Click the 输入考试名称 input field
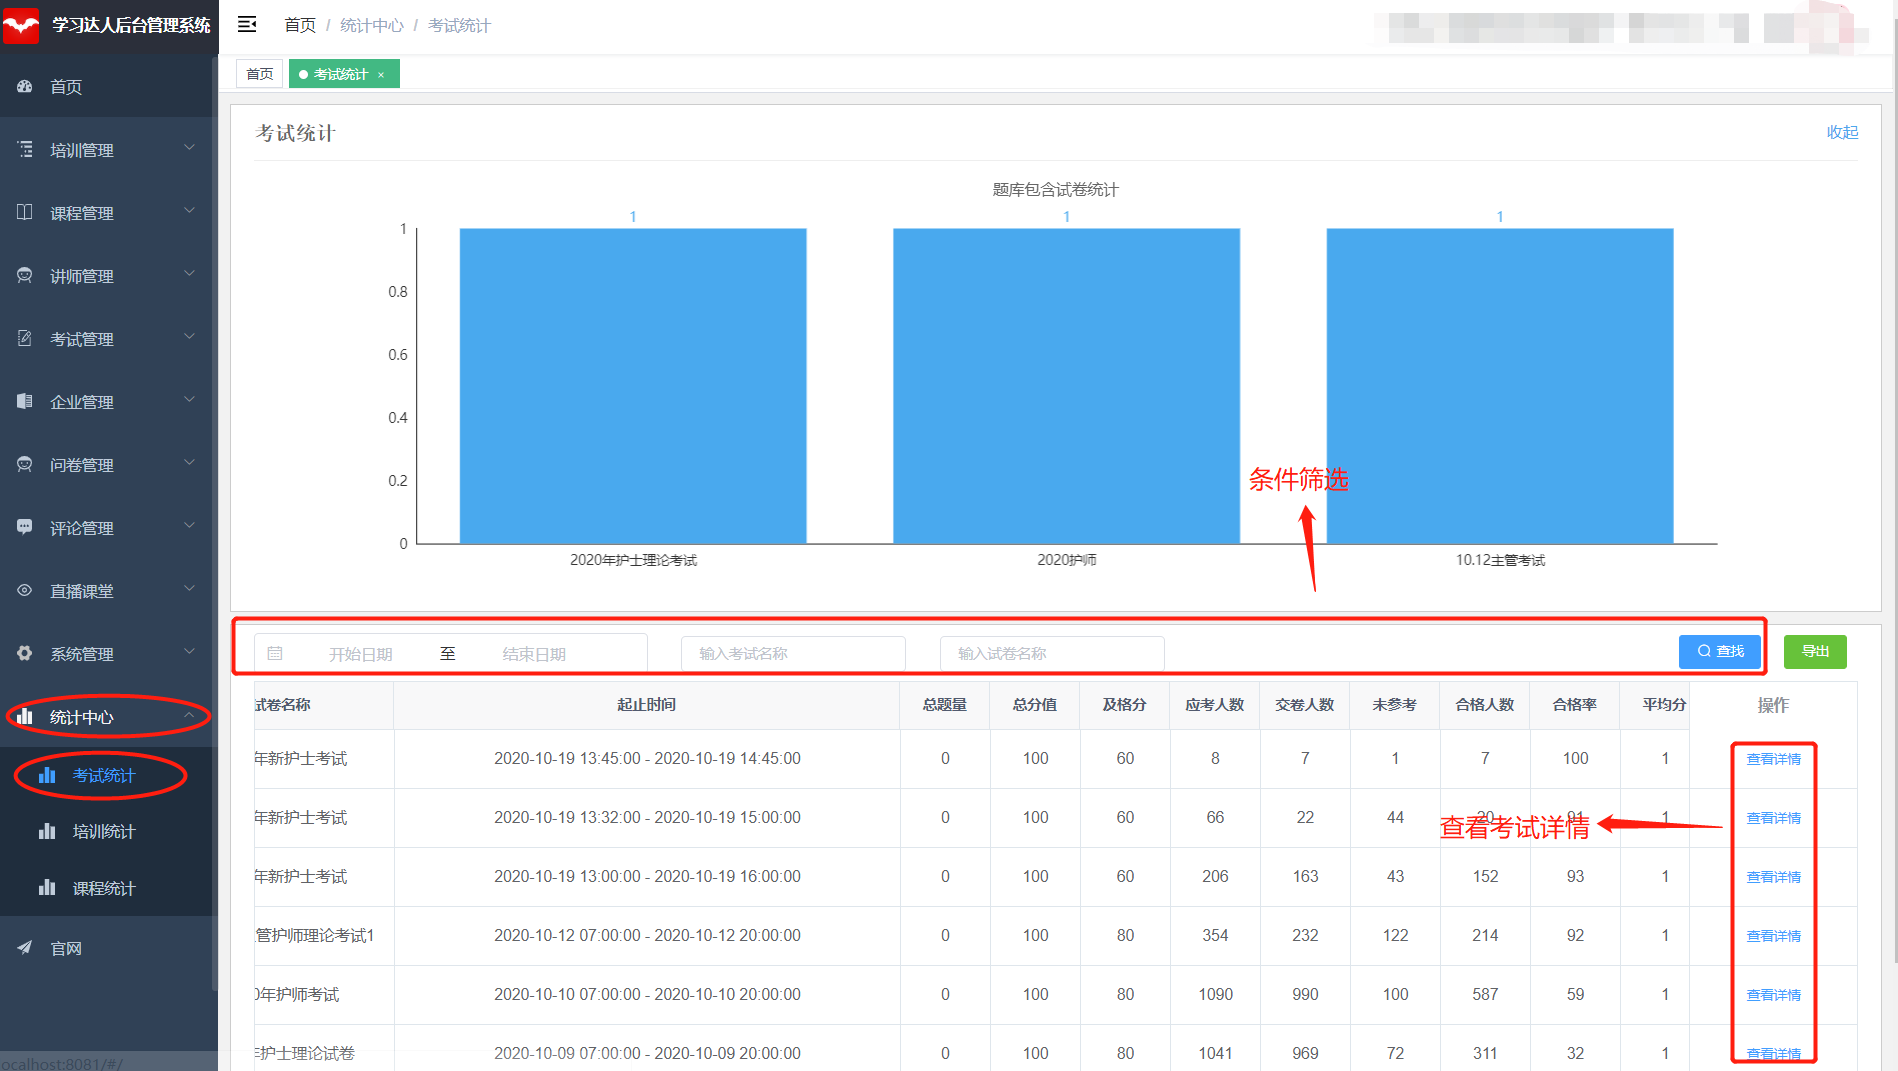This screenshot has height=1071, width=1898. click(x=793, y=653)
